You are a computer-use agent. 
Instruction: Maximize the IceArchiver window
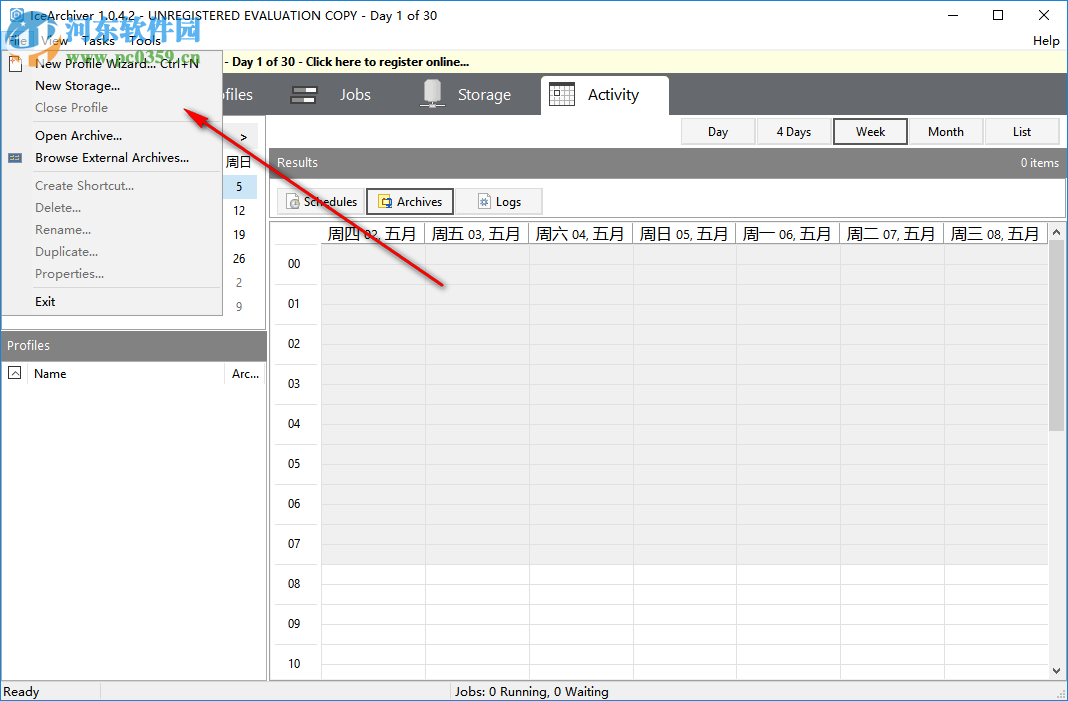point(998,15)
